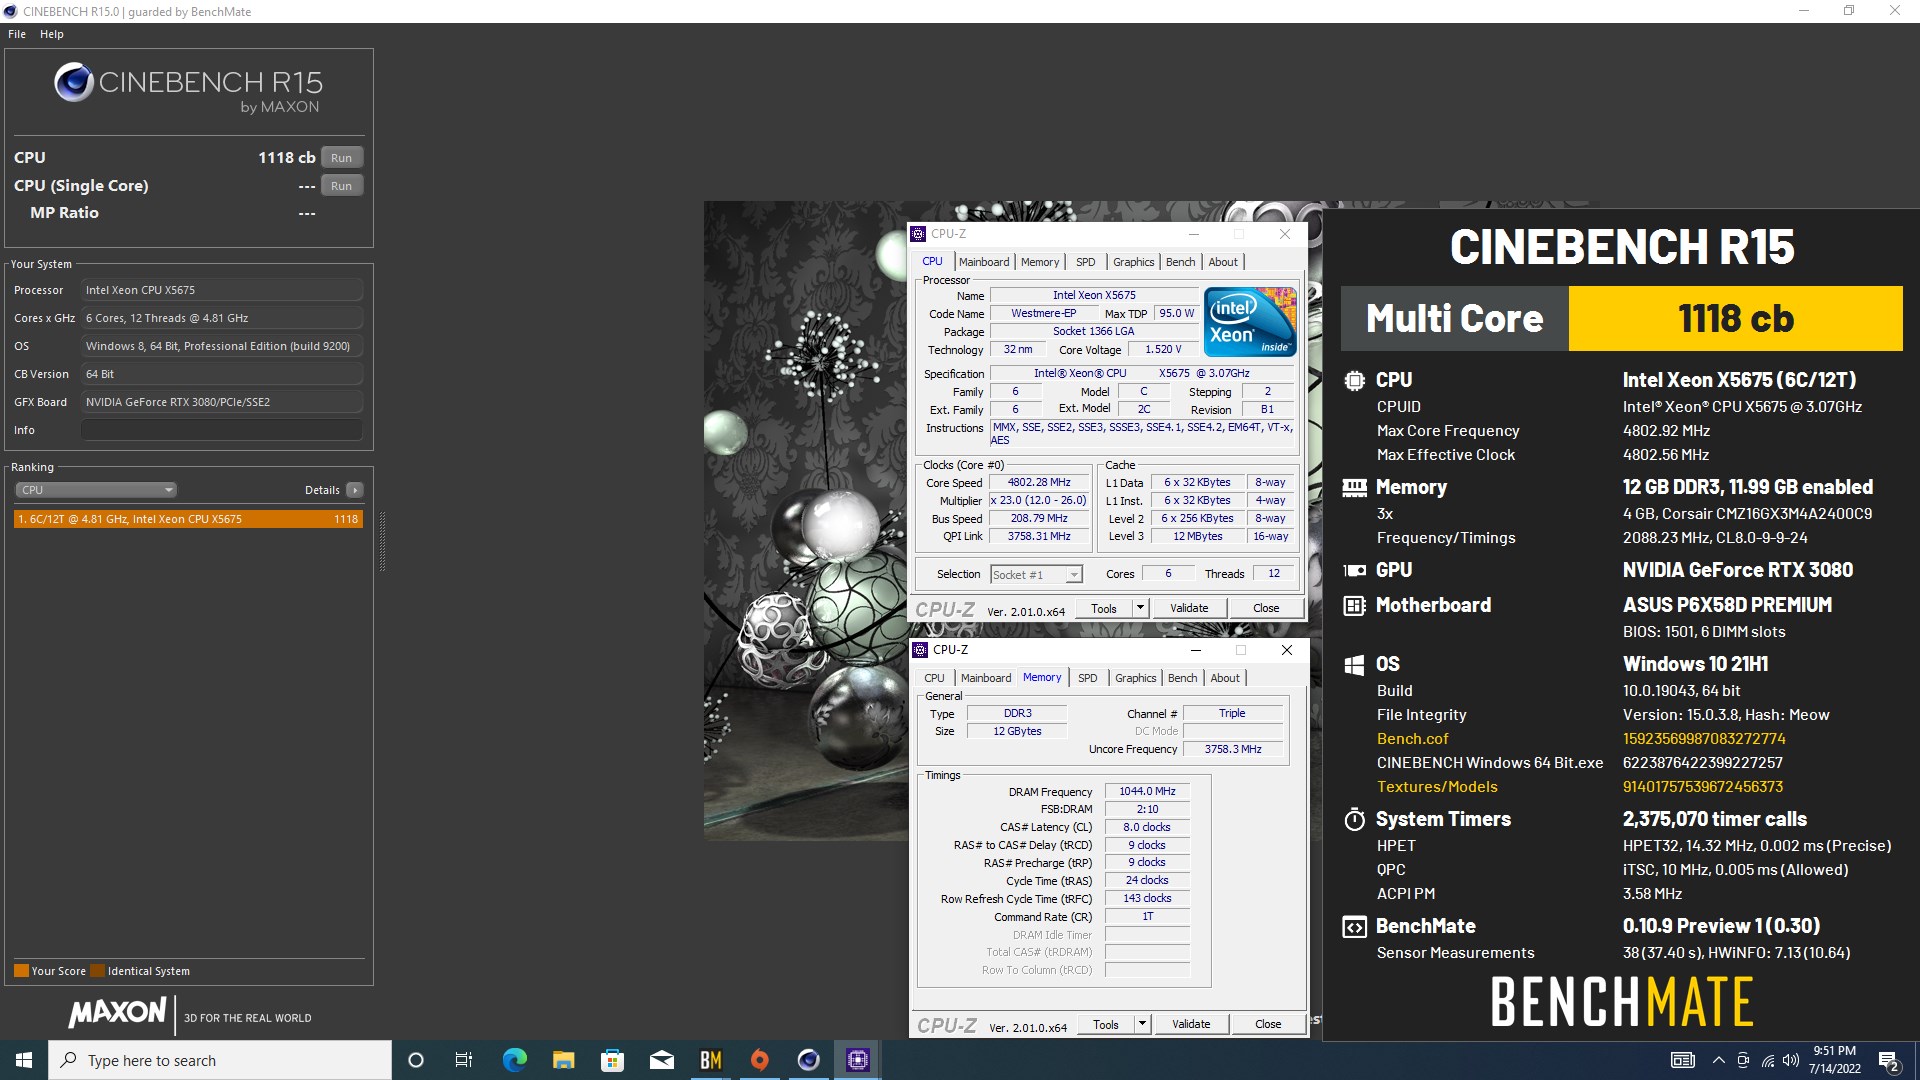The width and height of the screenshot is (1920, 1080).
Task: Open network settings tray icon
Action: 1767,1060
